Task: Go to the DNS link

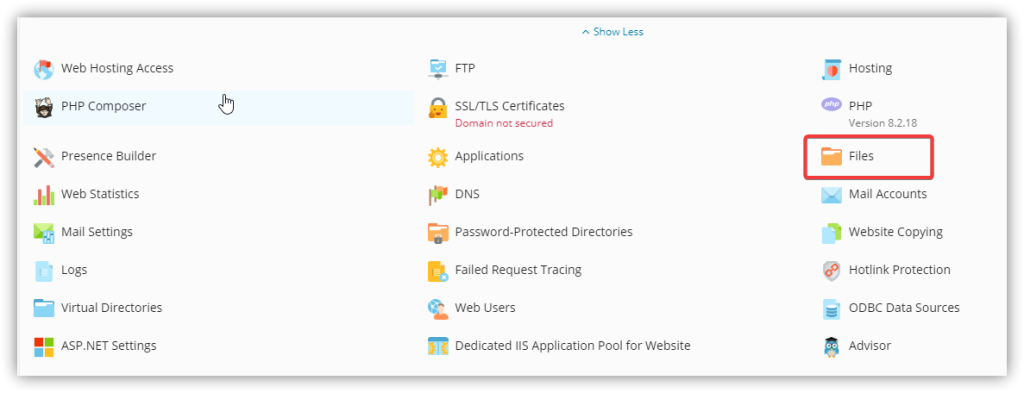Action: [468, 194]
